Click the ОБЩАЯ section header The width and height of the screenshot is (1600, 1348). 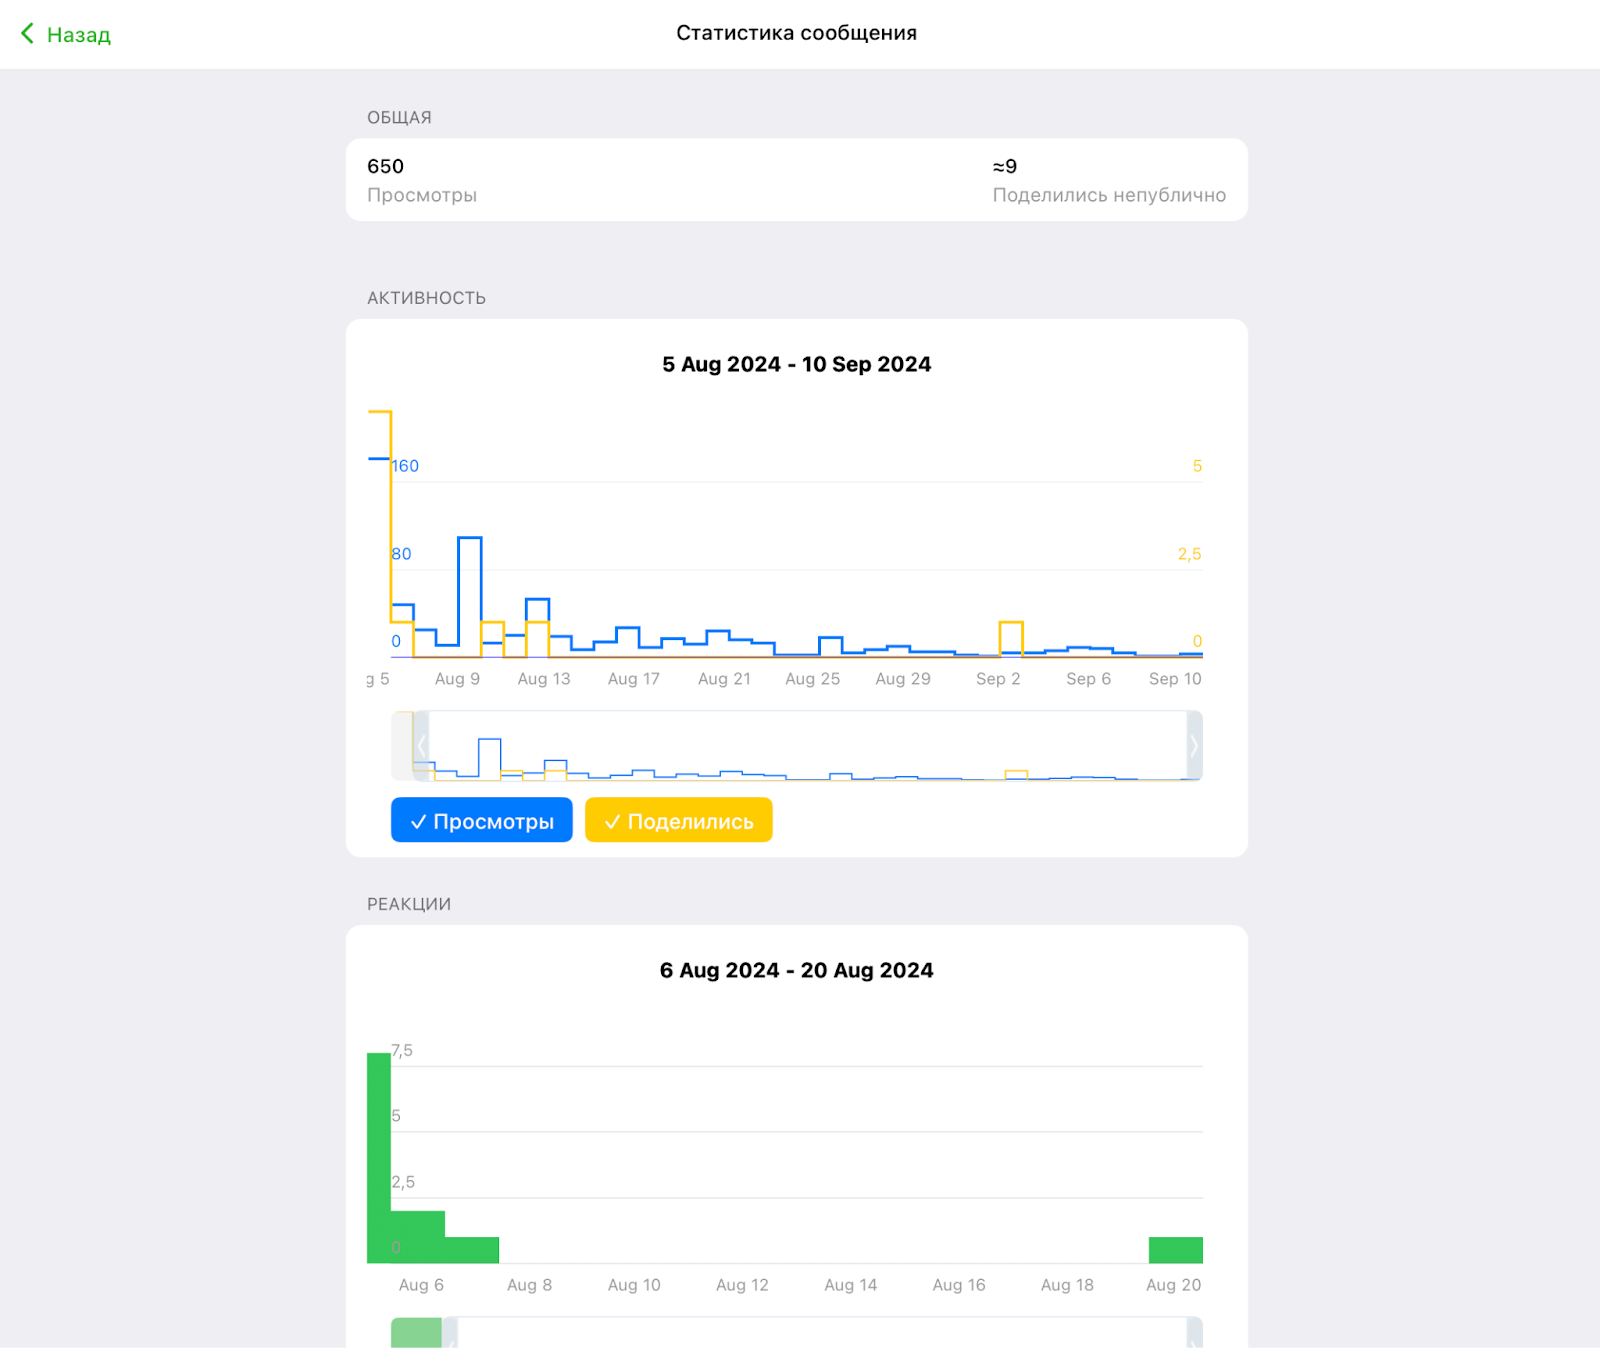(399, 118)
